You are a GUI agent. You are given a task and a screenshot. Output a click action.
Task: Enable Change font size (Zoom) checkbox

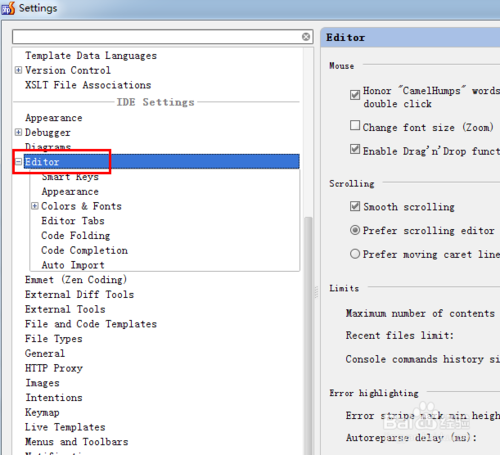pyautogui.click(x=355, y=125)
